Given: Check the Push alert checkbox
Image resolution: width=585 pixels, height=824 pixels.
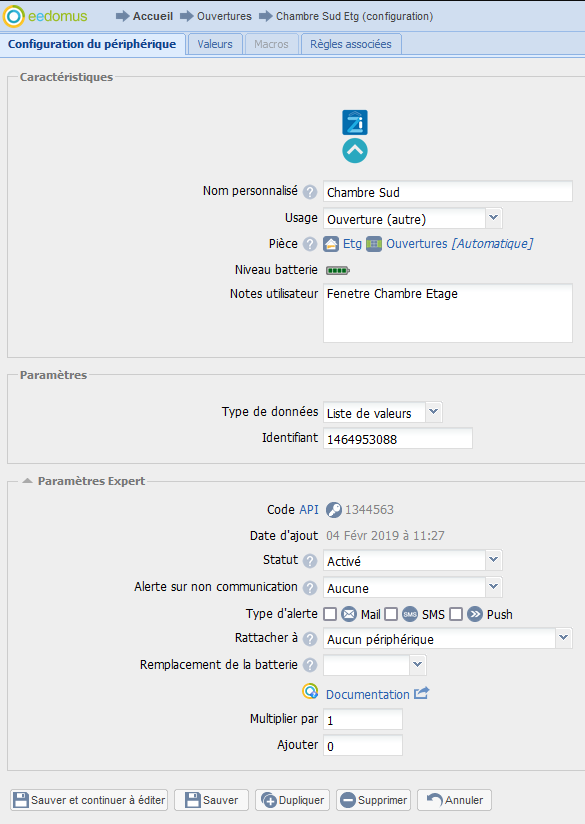Looking at the screenshot, I should tap(456, 614).
